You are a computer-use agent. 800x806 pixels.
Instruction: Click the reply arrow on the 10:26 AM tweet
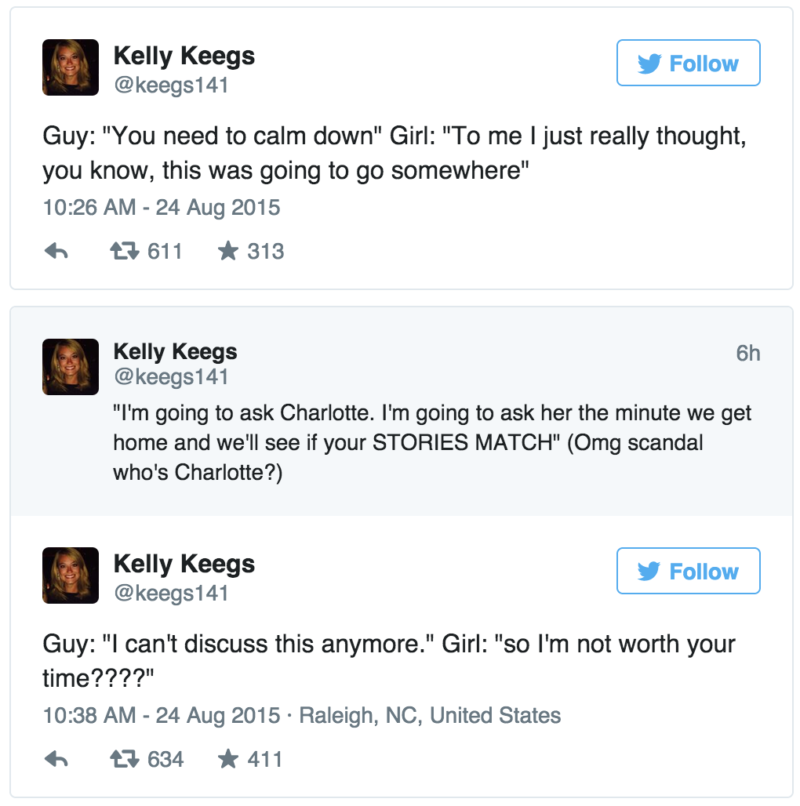point(57,251)
